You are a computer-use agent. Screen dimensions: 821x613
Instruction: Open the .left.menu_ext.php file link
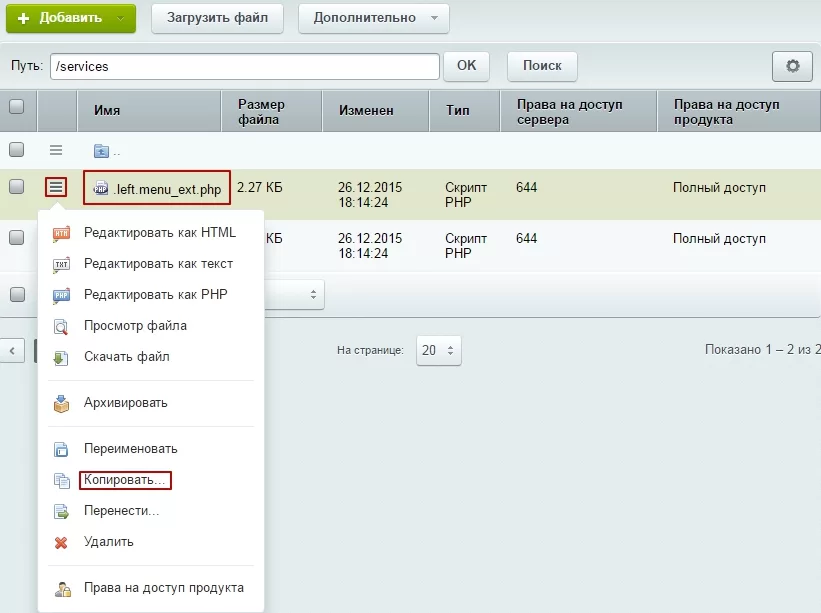point(168,190)
